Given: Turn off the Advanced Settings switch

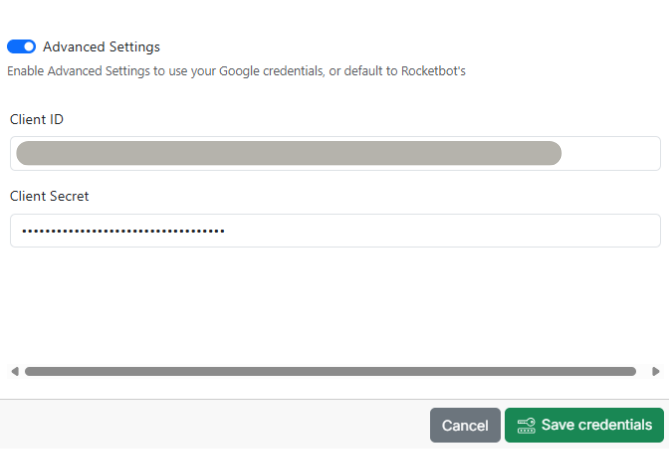Looking at the screenshot, I should tap(21, 47).
